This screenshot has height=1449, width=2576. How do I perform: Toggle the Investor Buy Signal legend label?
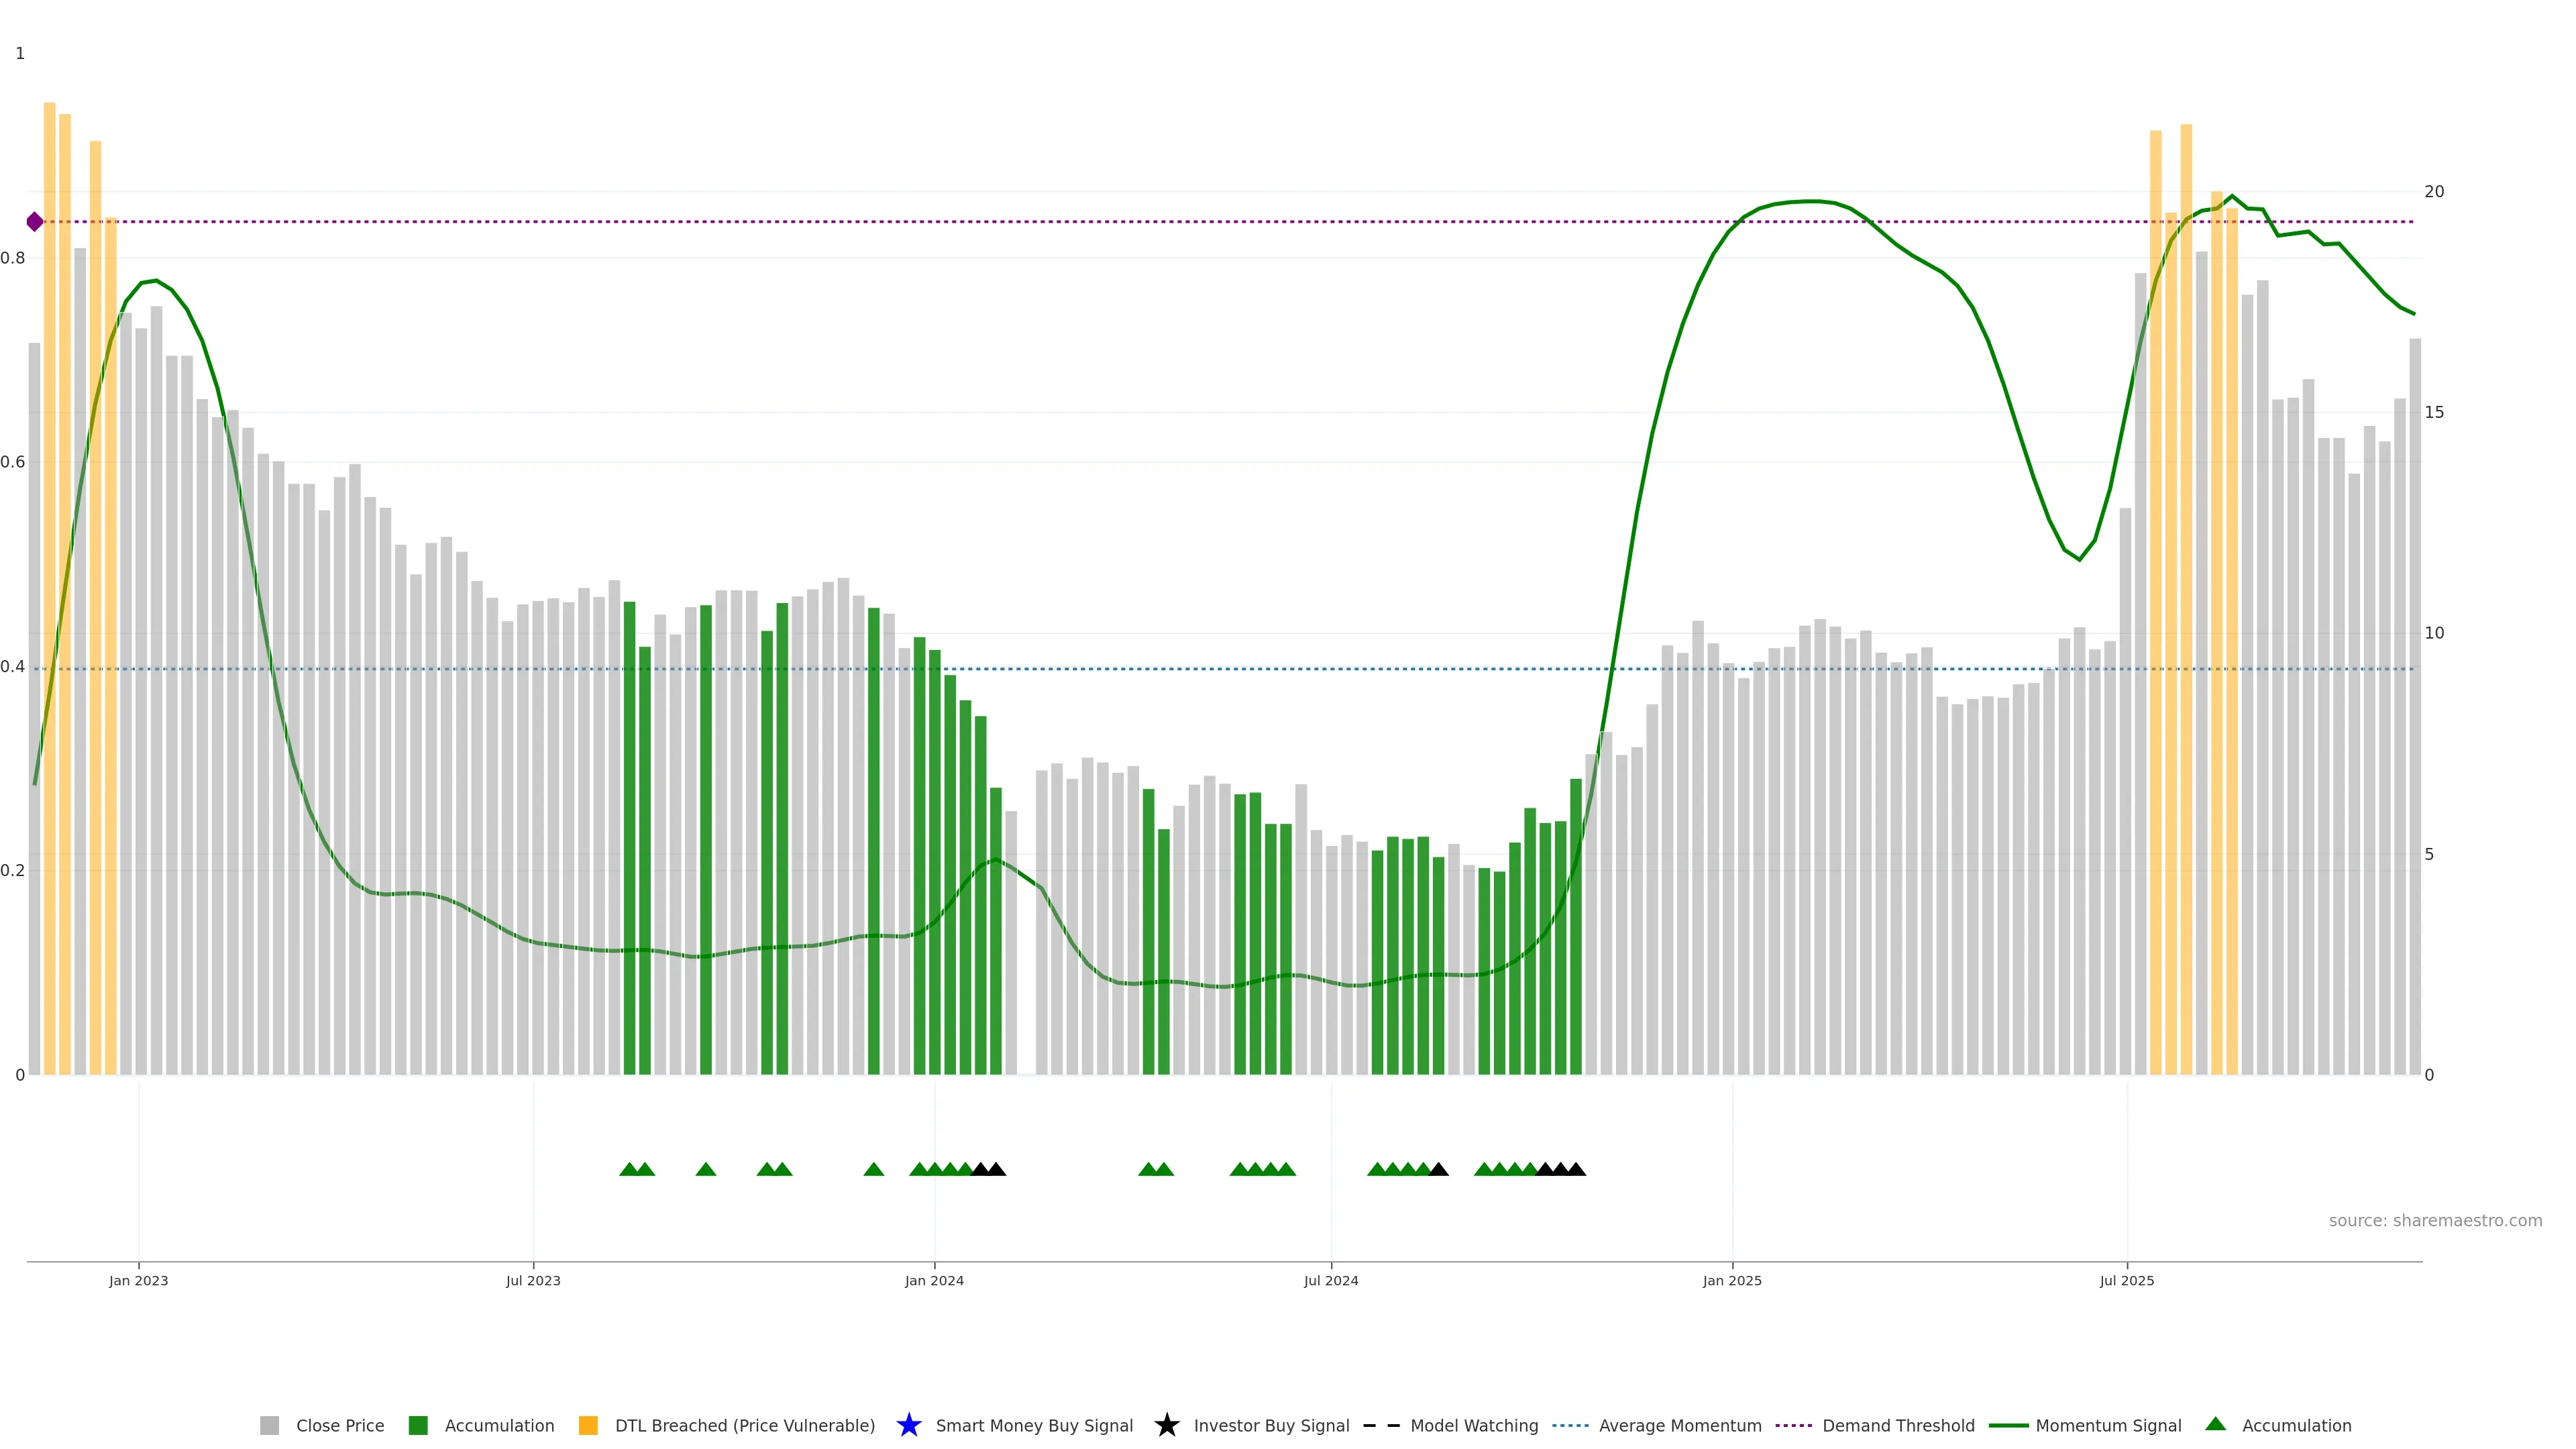click(x=1271, y=1425)
